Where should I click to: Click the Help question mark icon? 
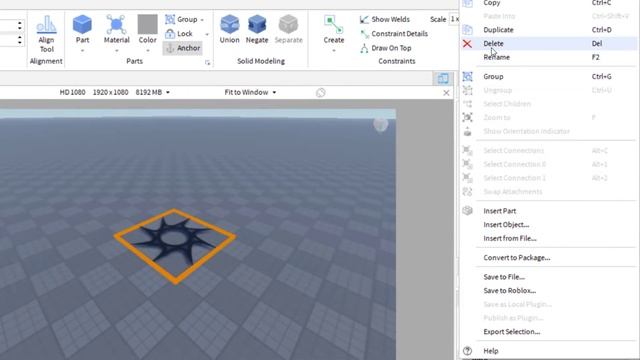[467, 351]
